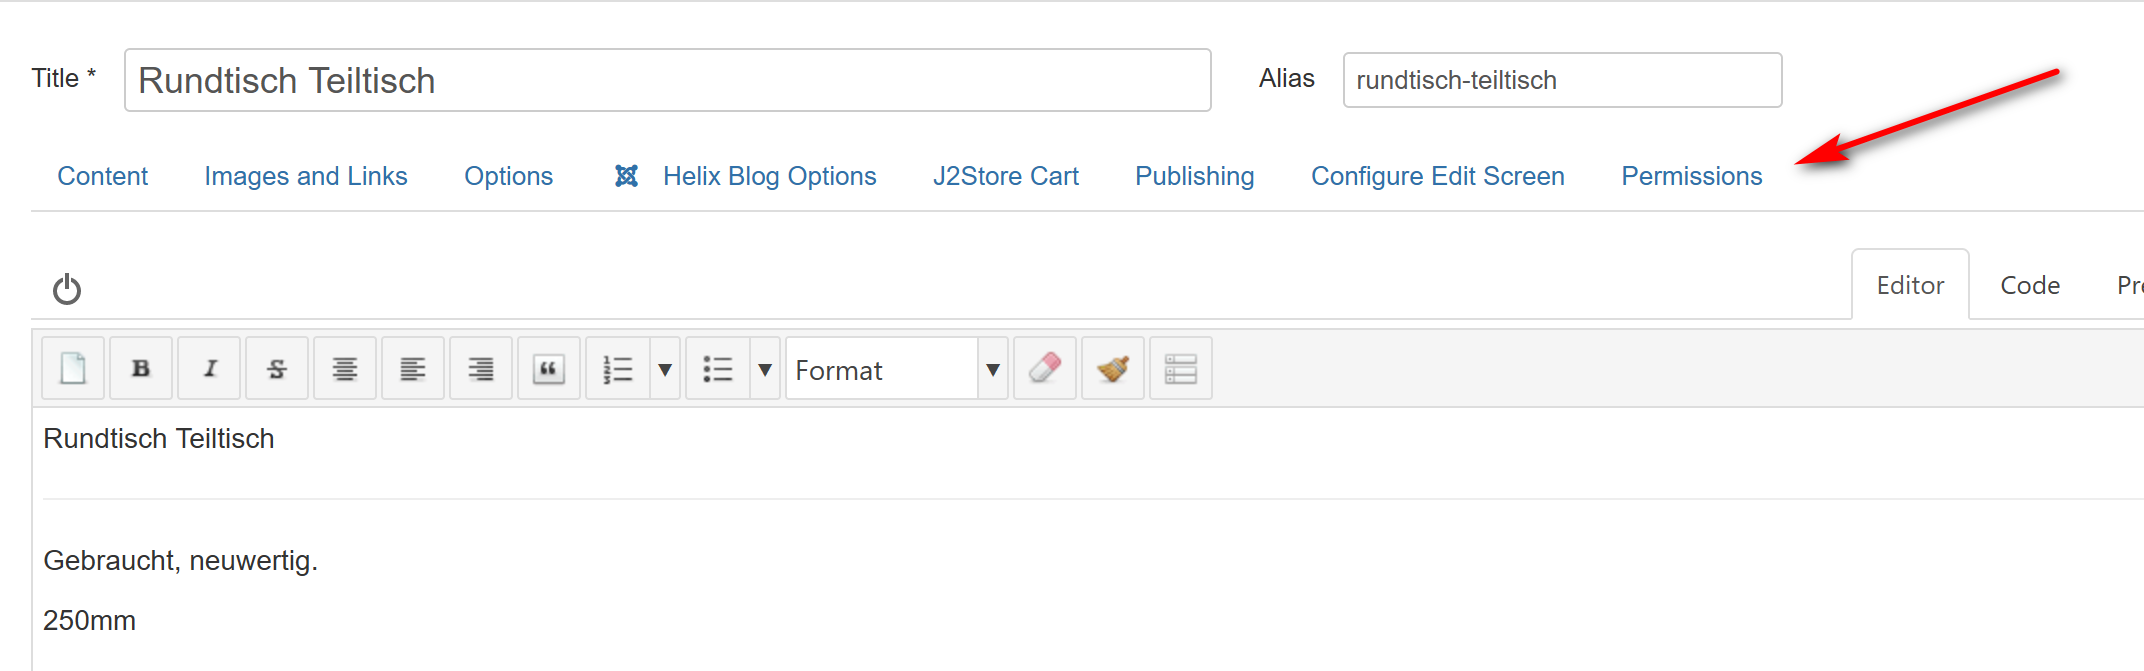Switch to the Code editor tab
2144x671 pixels.
click(2029, 286)
